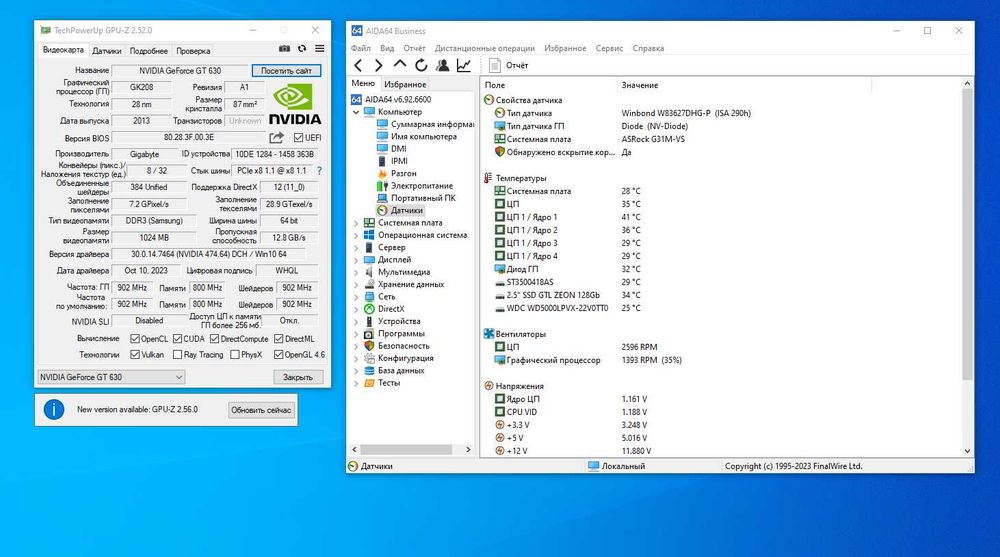Click the AIDA64 vertical scrollbar thumb

(967, 234)
